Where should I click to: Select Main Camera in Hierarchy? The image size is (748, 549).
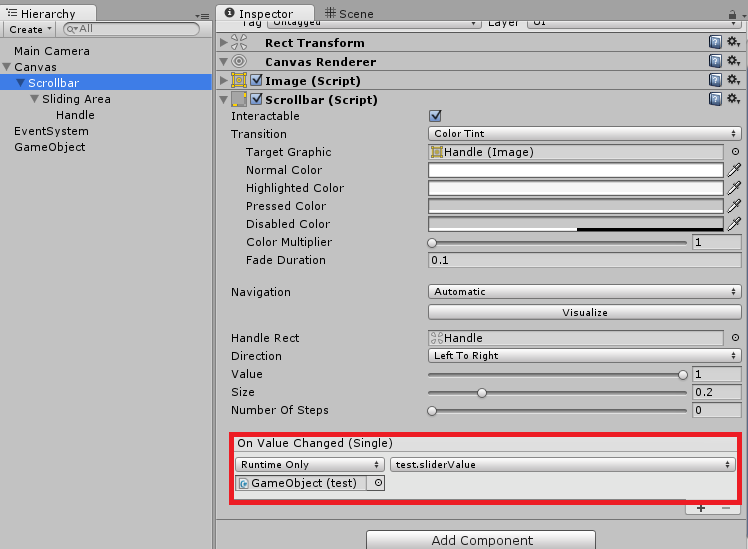point(52,51)
